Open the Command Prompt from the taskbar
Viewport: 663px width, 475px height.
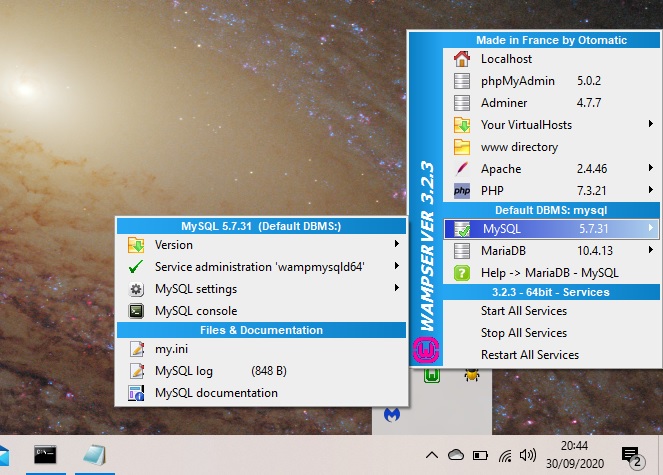coord(45,454)
